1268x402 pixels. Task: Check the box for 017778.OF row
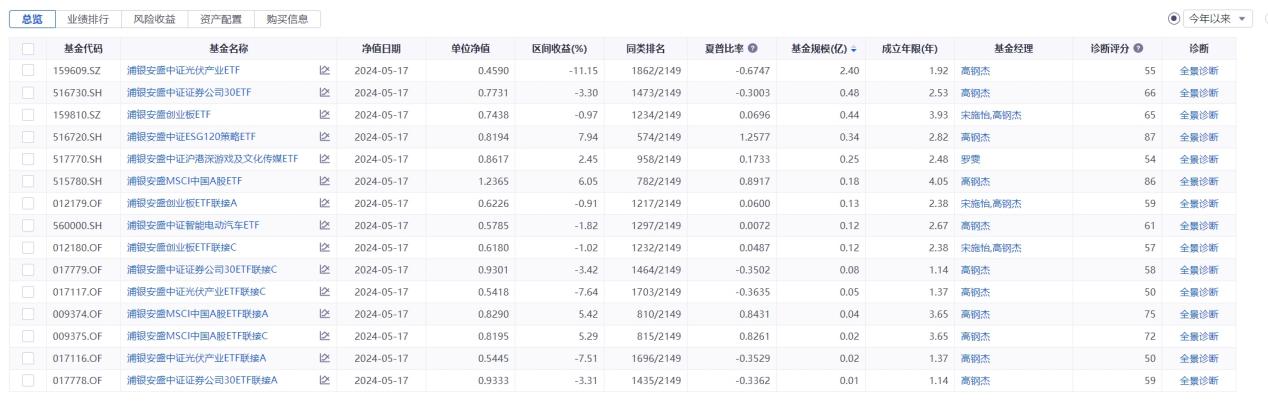click(27, 380)
